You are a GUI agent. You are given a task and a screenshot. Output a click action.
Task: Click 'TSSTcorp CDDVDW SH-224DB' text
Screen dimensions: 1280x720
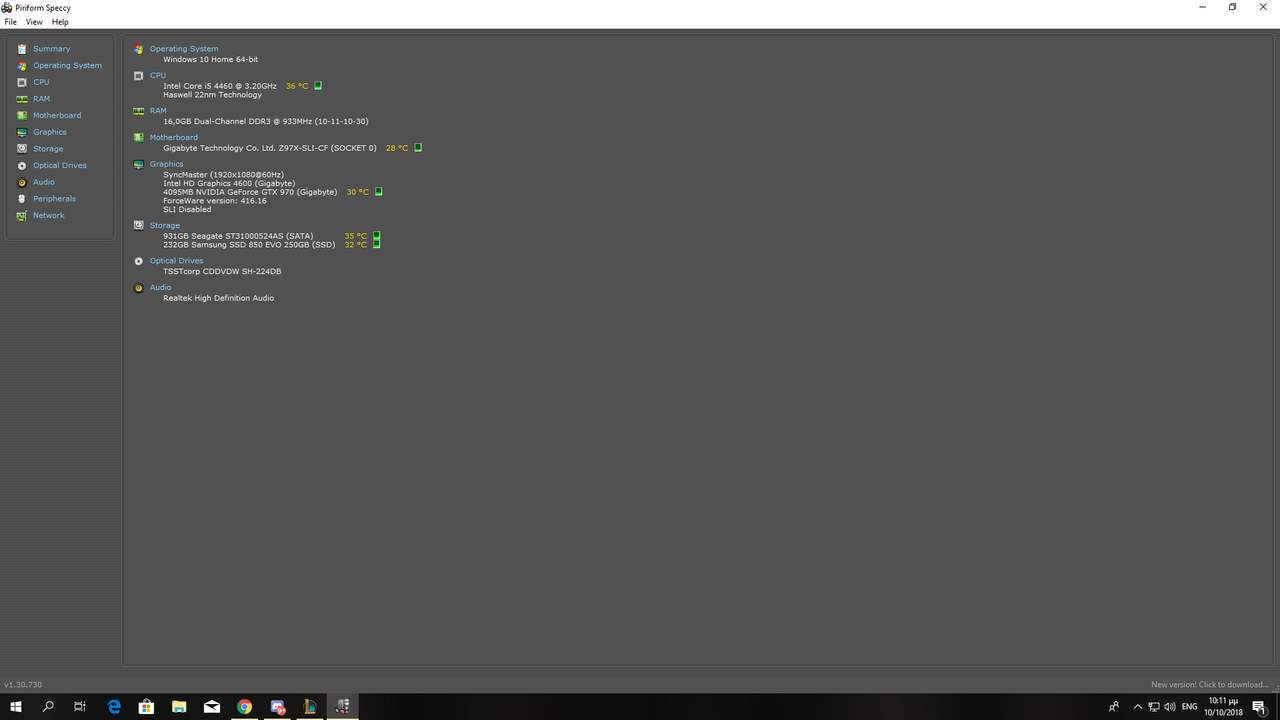coord(222,271)
